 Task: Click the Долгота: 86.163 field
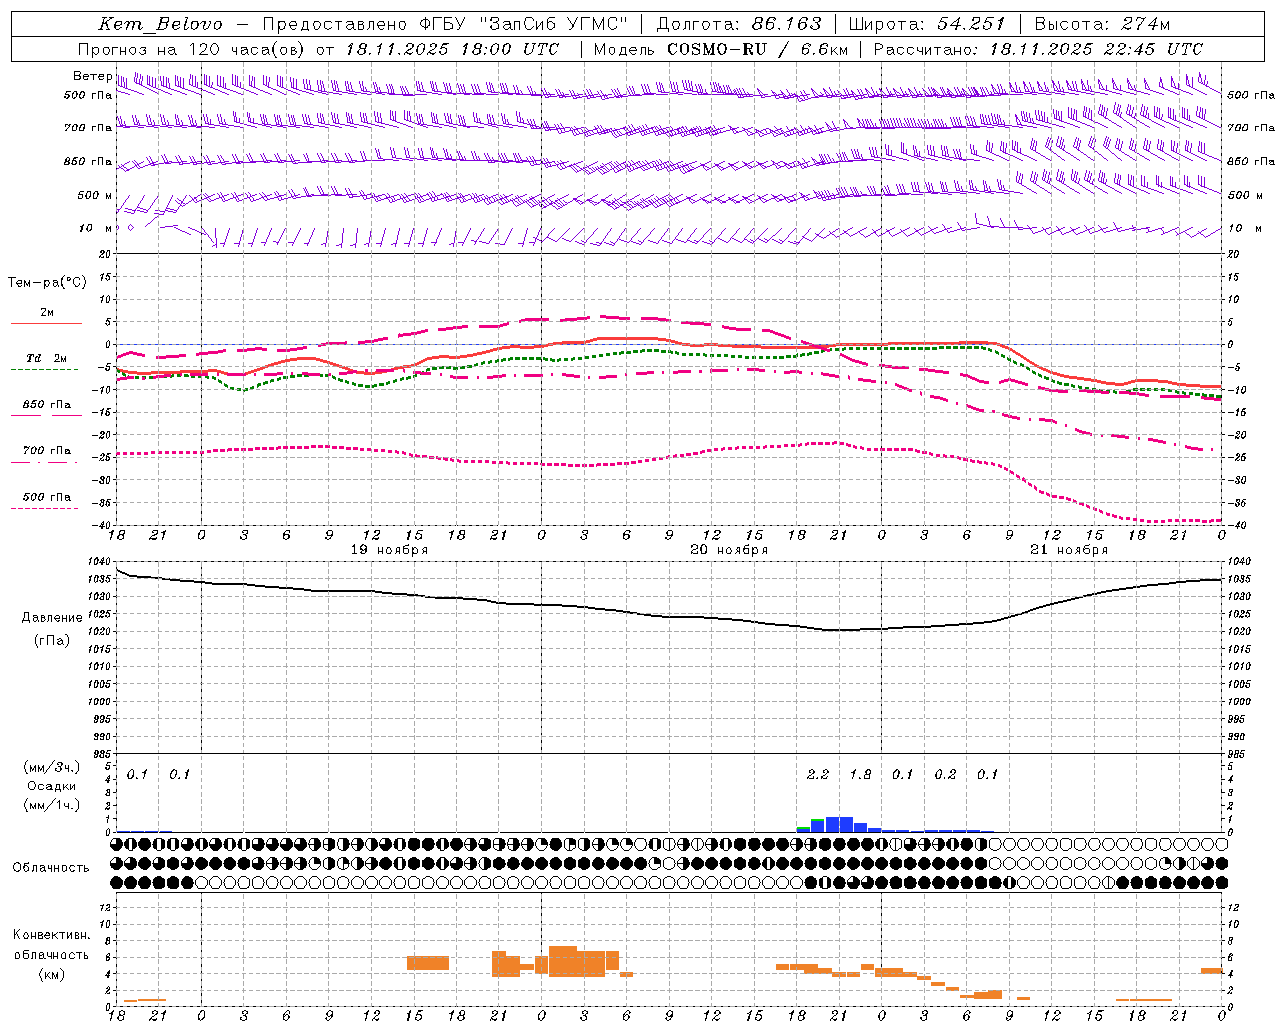739,24
